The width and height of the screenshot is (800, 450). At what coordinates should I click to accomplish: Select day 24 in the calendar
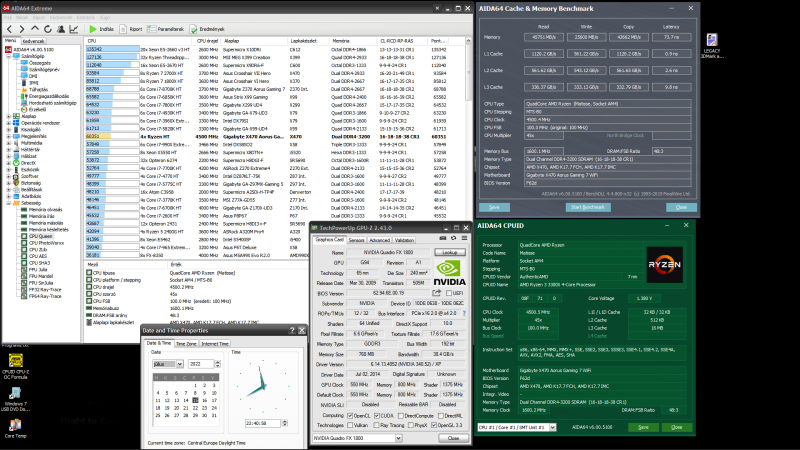click(x=214, y=408)
